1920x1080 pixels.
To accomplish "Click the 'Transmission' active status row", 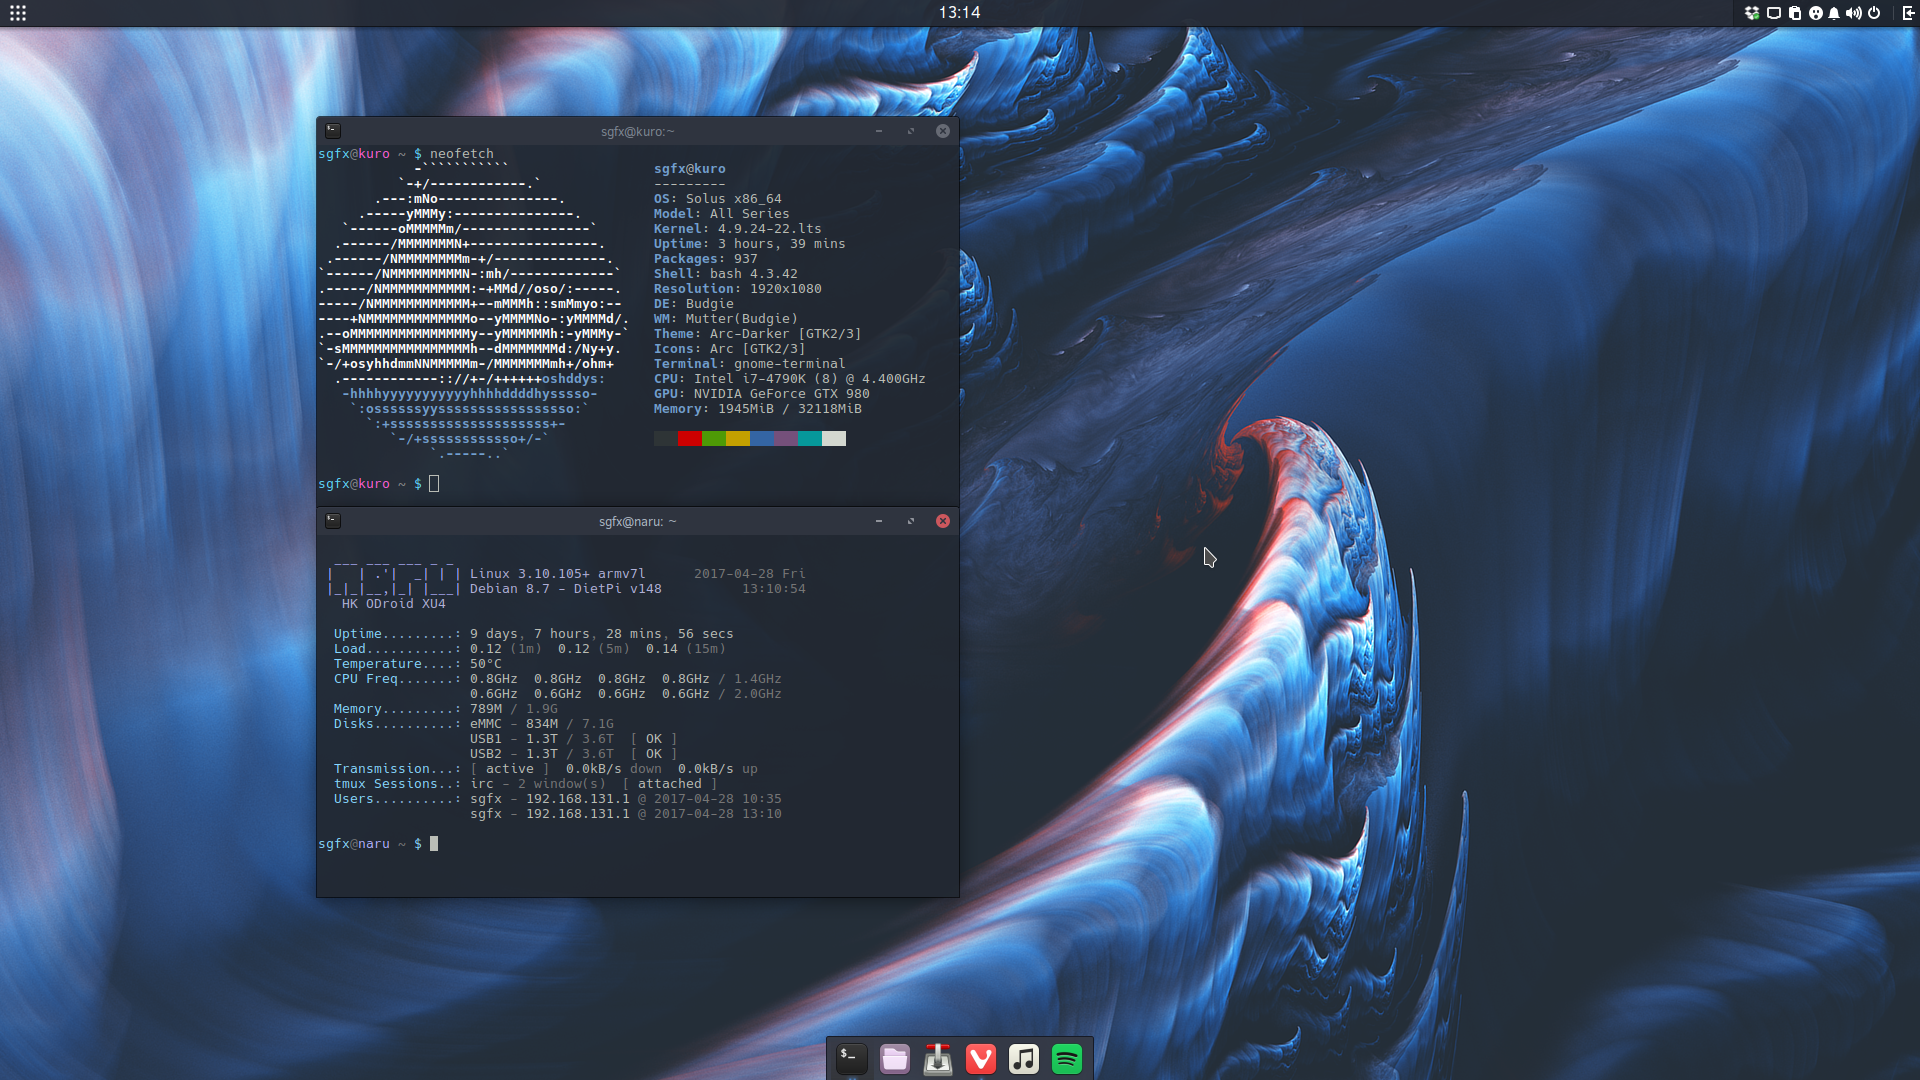I will [x=546, y=768].
